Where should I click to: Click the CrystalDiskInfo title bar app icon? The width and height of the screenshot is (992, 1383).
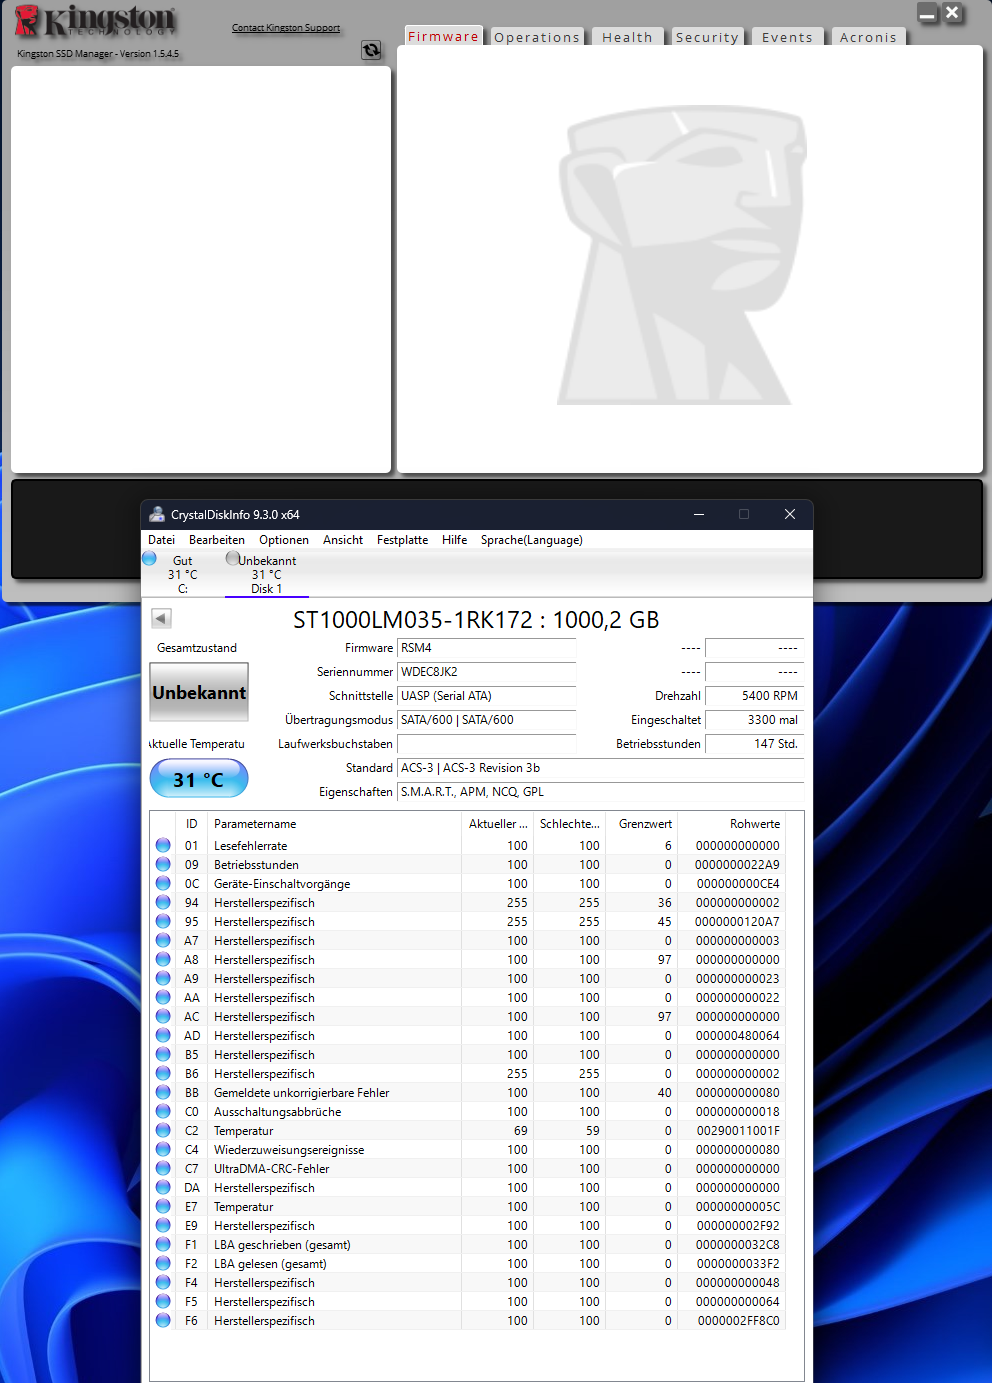[x=157, y=514]
